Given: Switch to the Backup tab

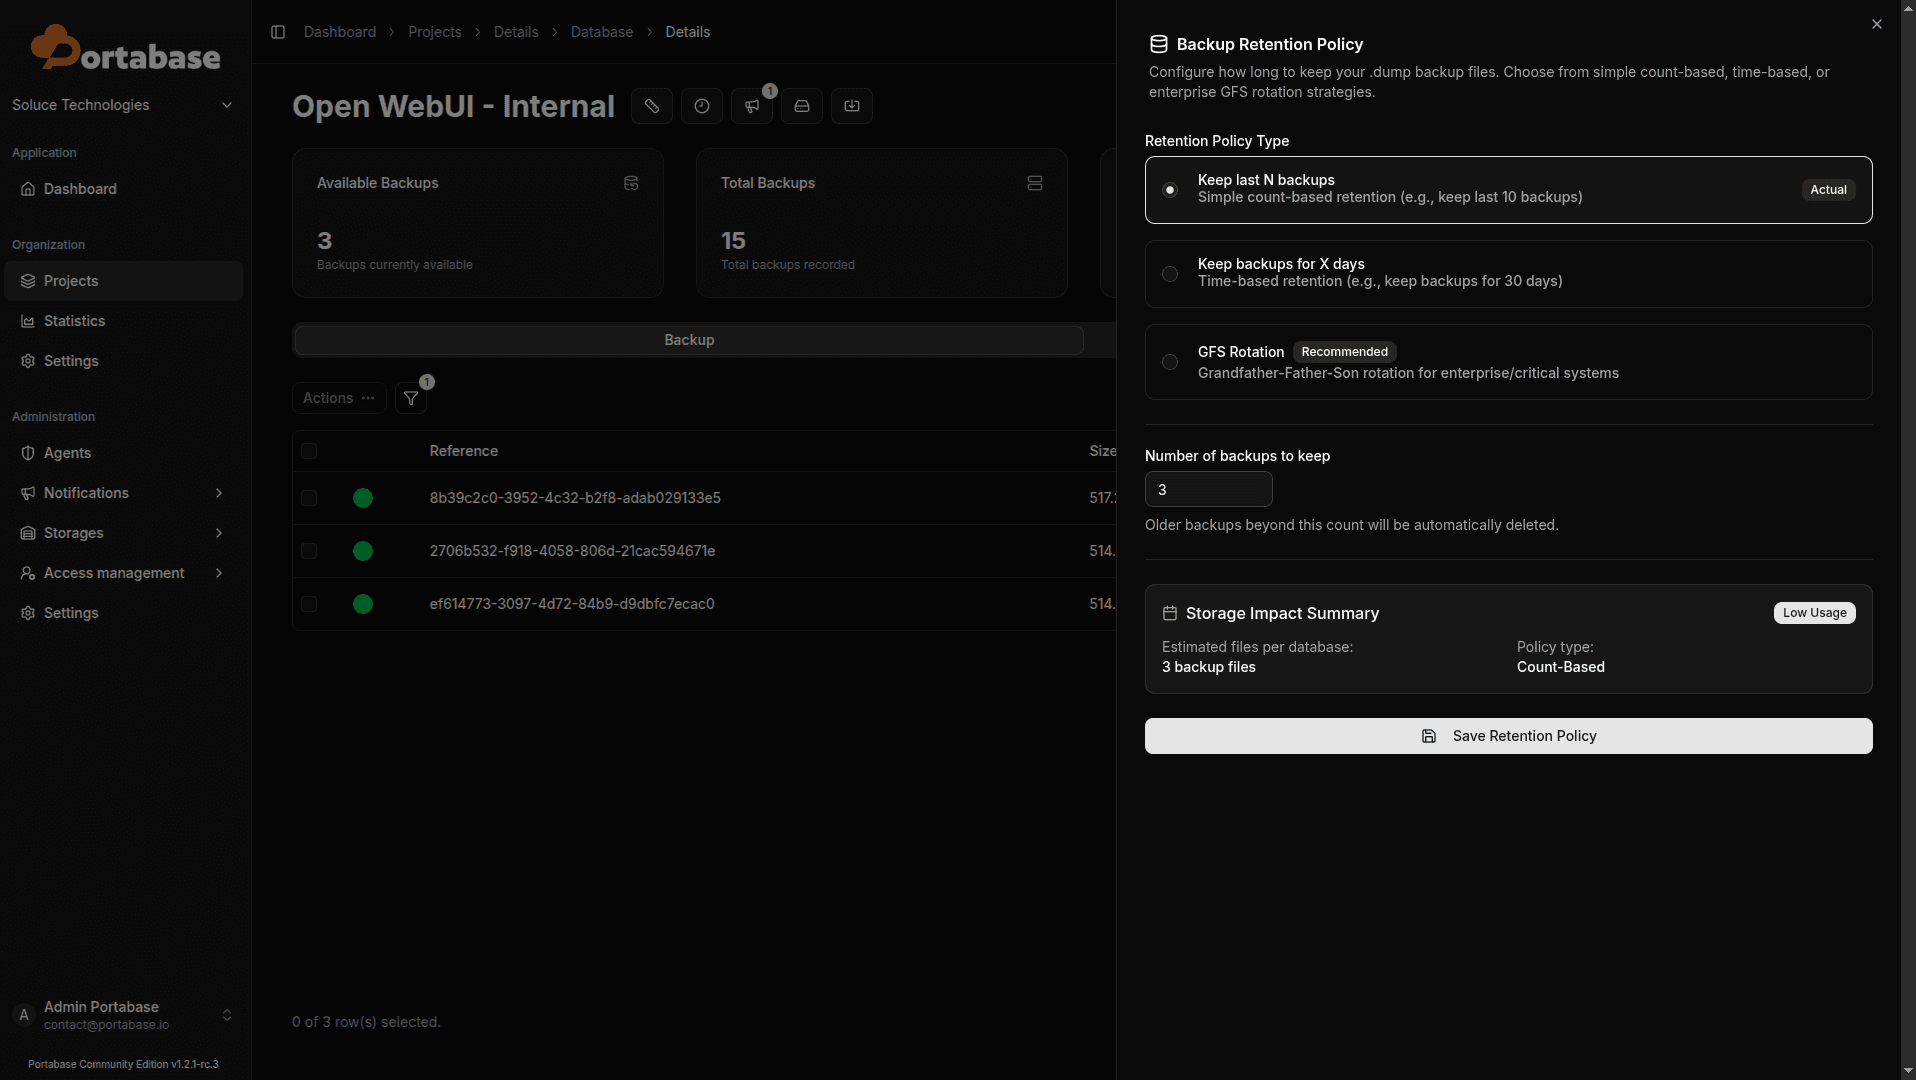Looking at the screenshot, I should [689, 340].
